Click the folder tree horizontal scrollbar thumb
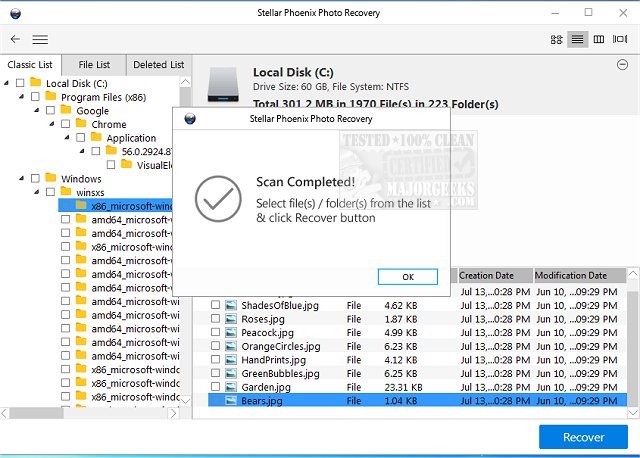This screenshot has width=640, height=458. [37, 414]
